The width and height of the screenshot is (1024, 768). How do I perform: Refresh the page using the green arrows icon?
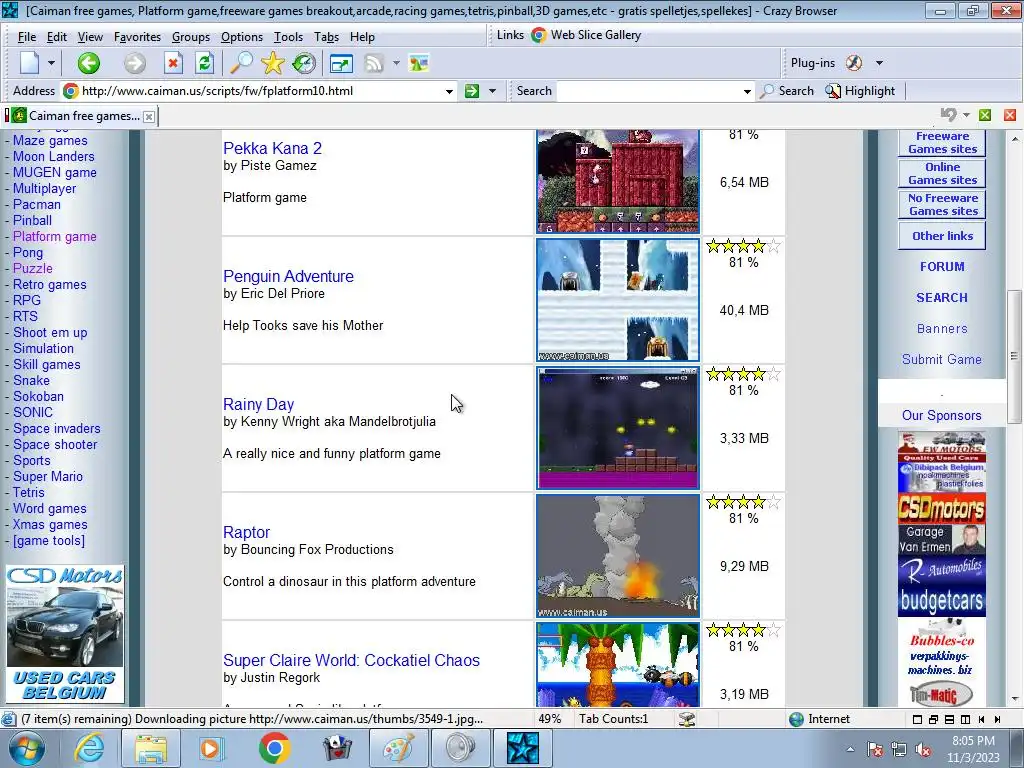(204, 63)
